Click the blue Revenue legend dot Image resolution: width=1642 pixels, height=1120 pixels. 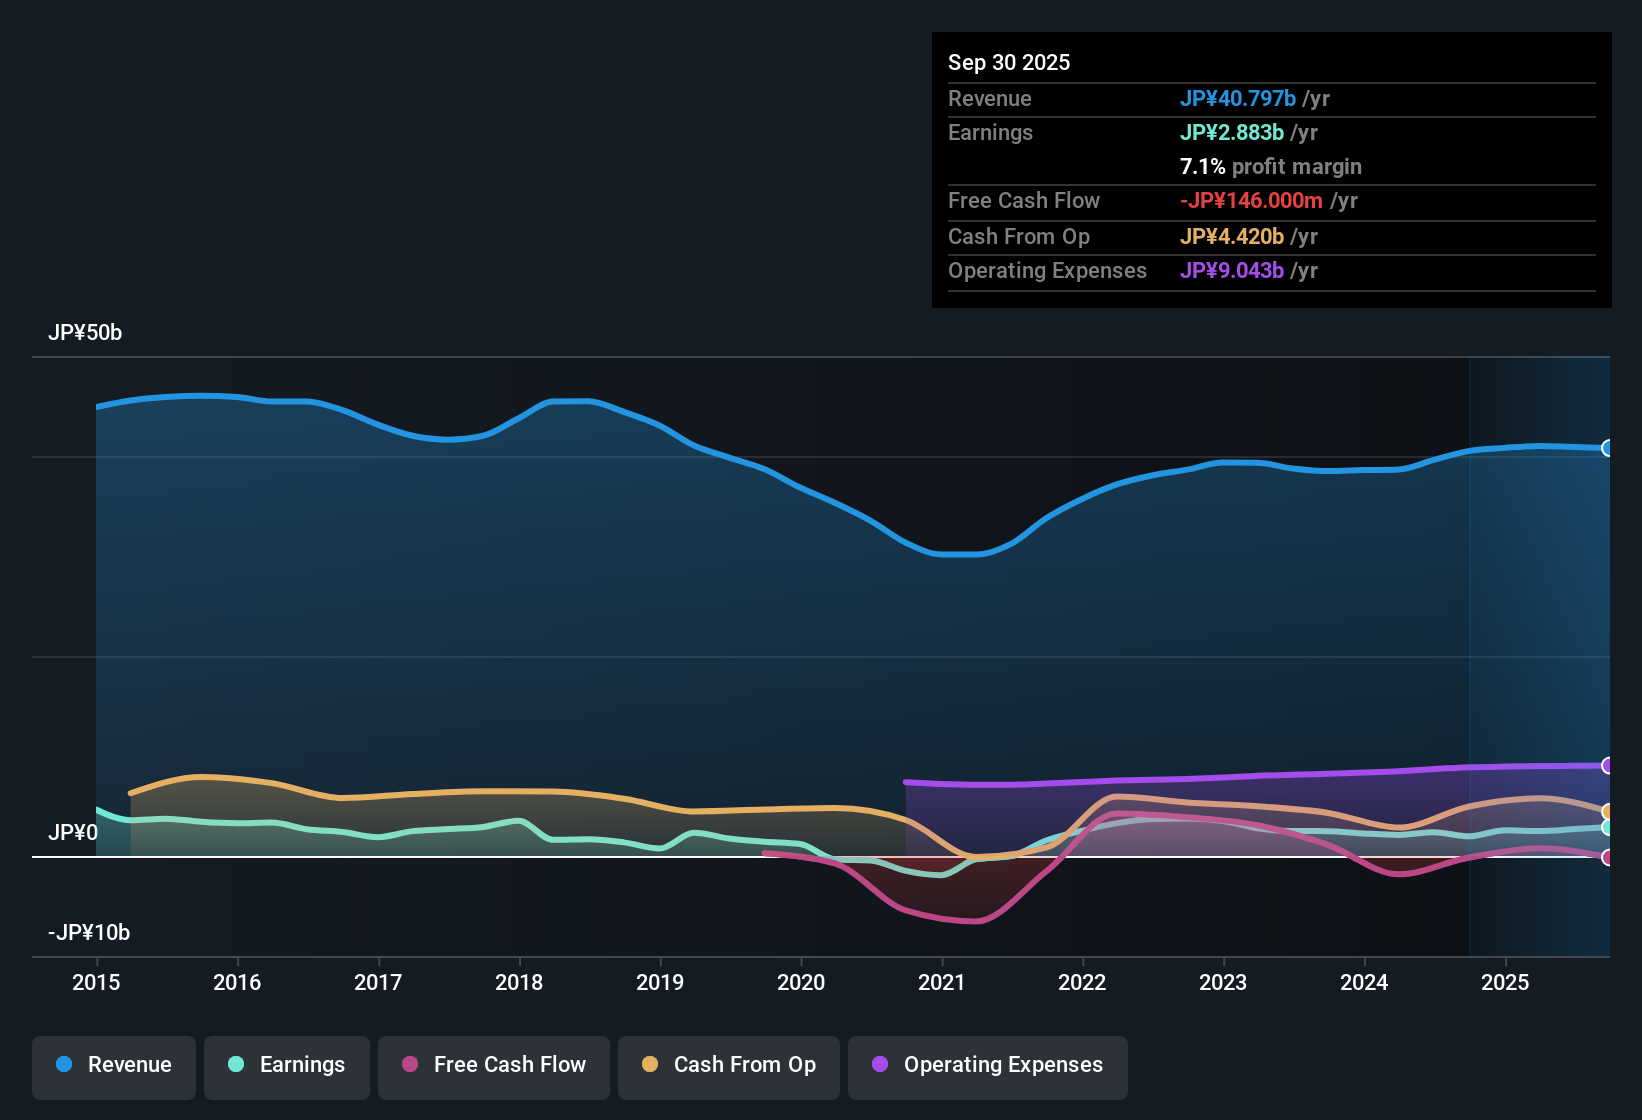pos(64,1065)
